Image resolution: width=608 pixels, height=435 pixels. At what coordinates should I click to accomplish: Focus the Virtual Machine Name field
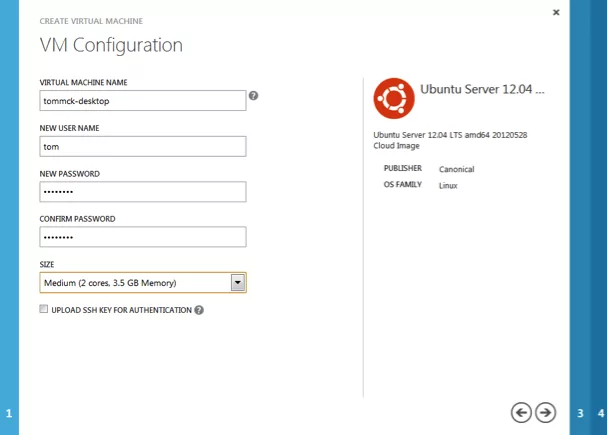(143, 101)
